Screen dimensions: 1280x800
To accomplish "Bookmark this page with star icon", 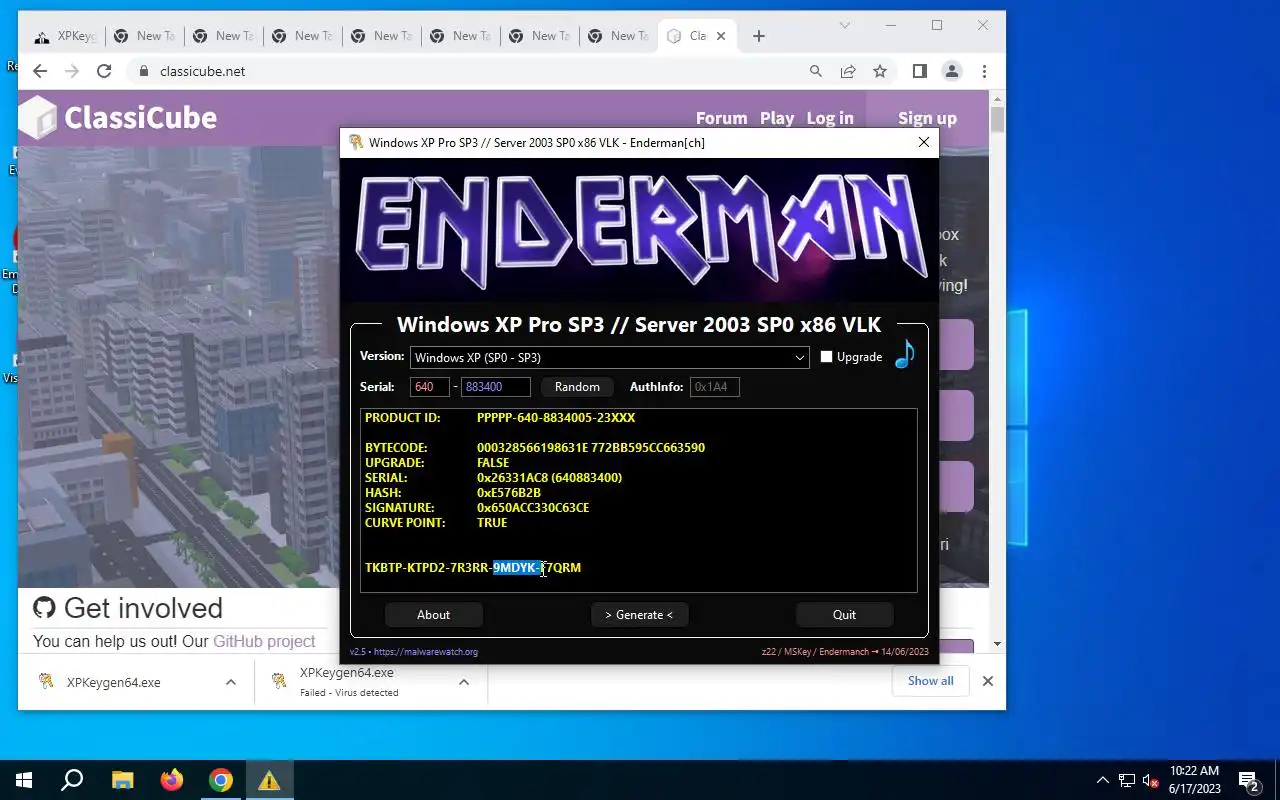I will pyautogui.click(x=880, y=71).
